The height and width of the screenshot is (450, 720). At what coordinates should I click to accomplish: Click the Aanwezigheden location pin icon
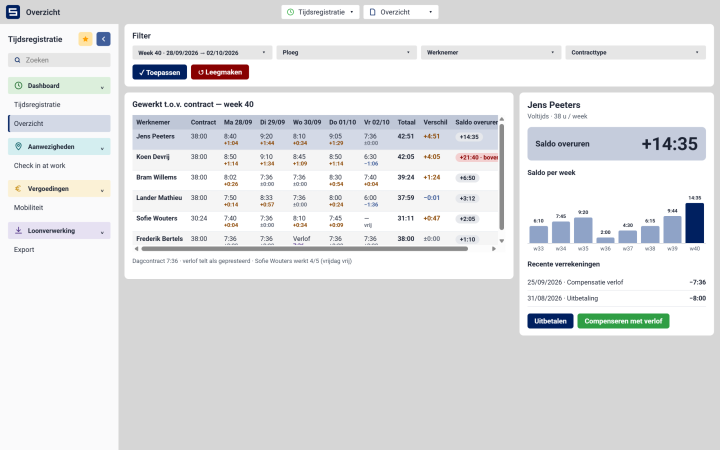(18, 146)
